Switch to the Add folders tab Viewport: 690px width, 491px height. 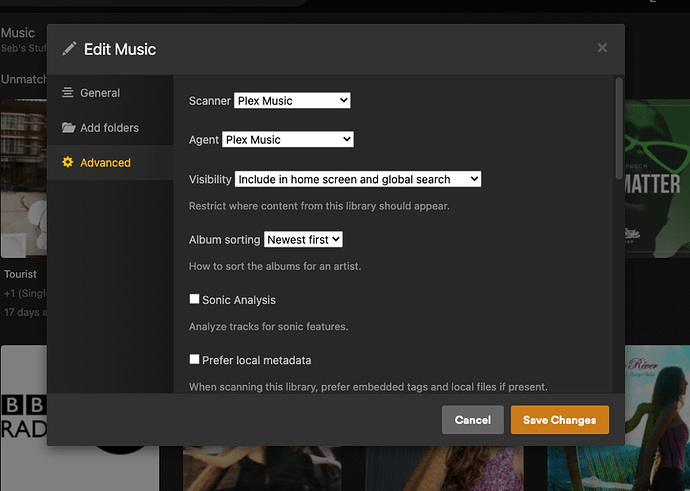(x=109, y=128)
